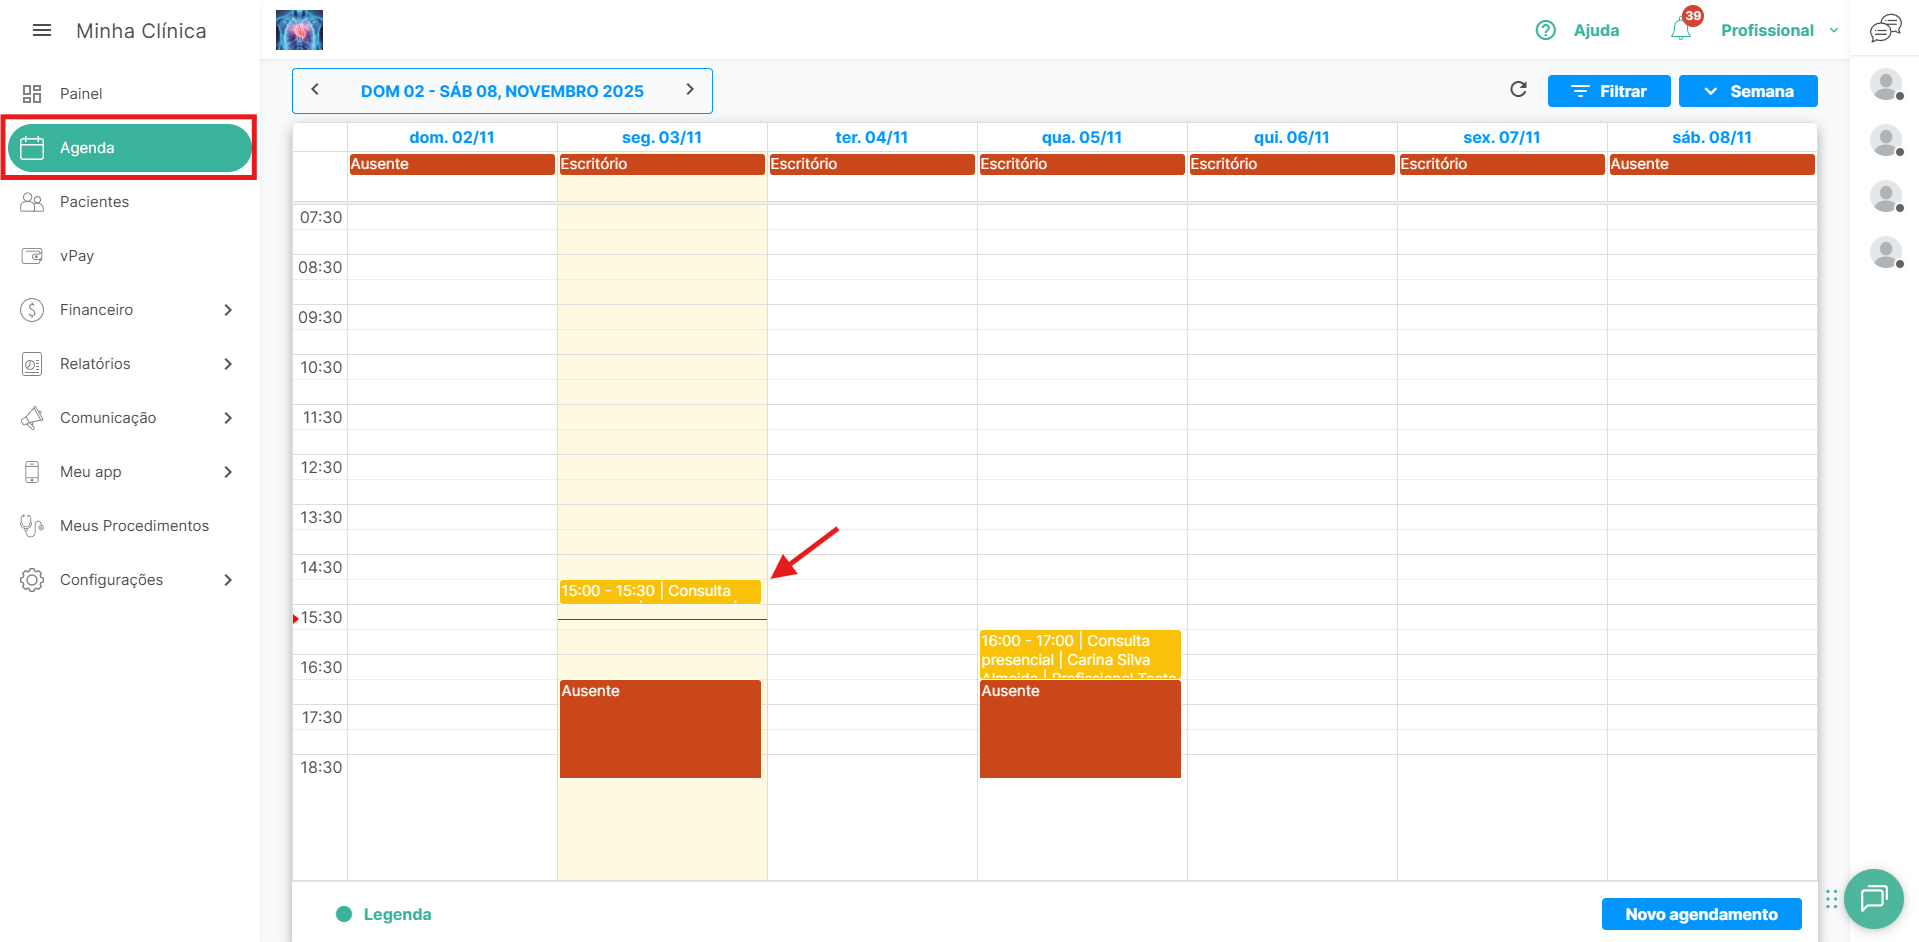Open the chat messages icon top right
The width and height of the screenshot is (1919, 942).
tap(1885, 29)
